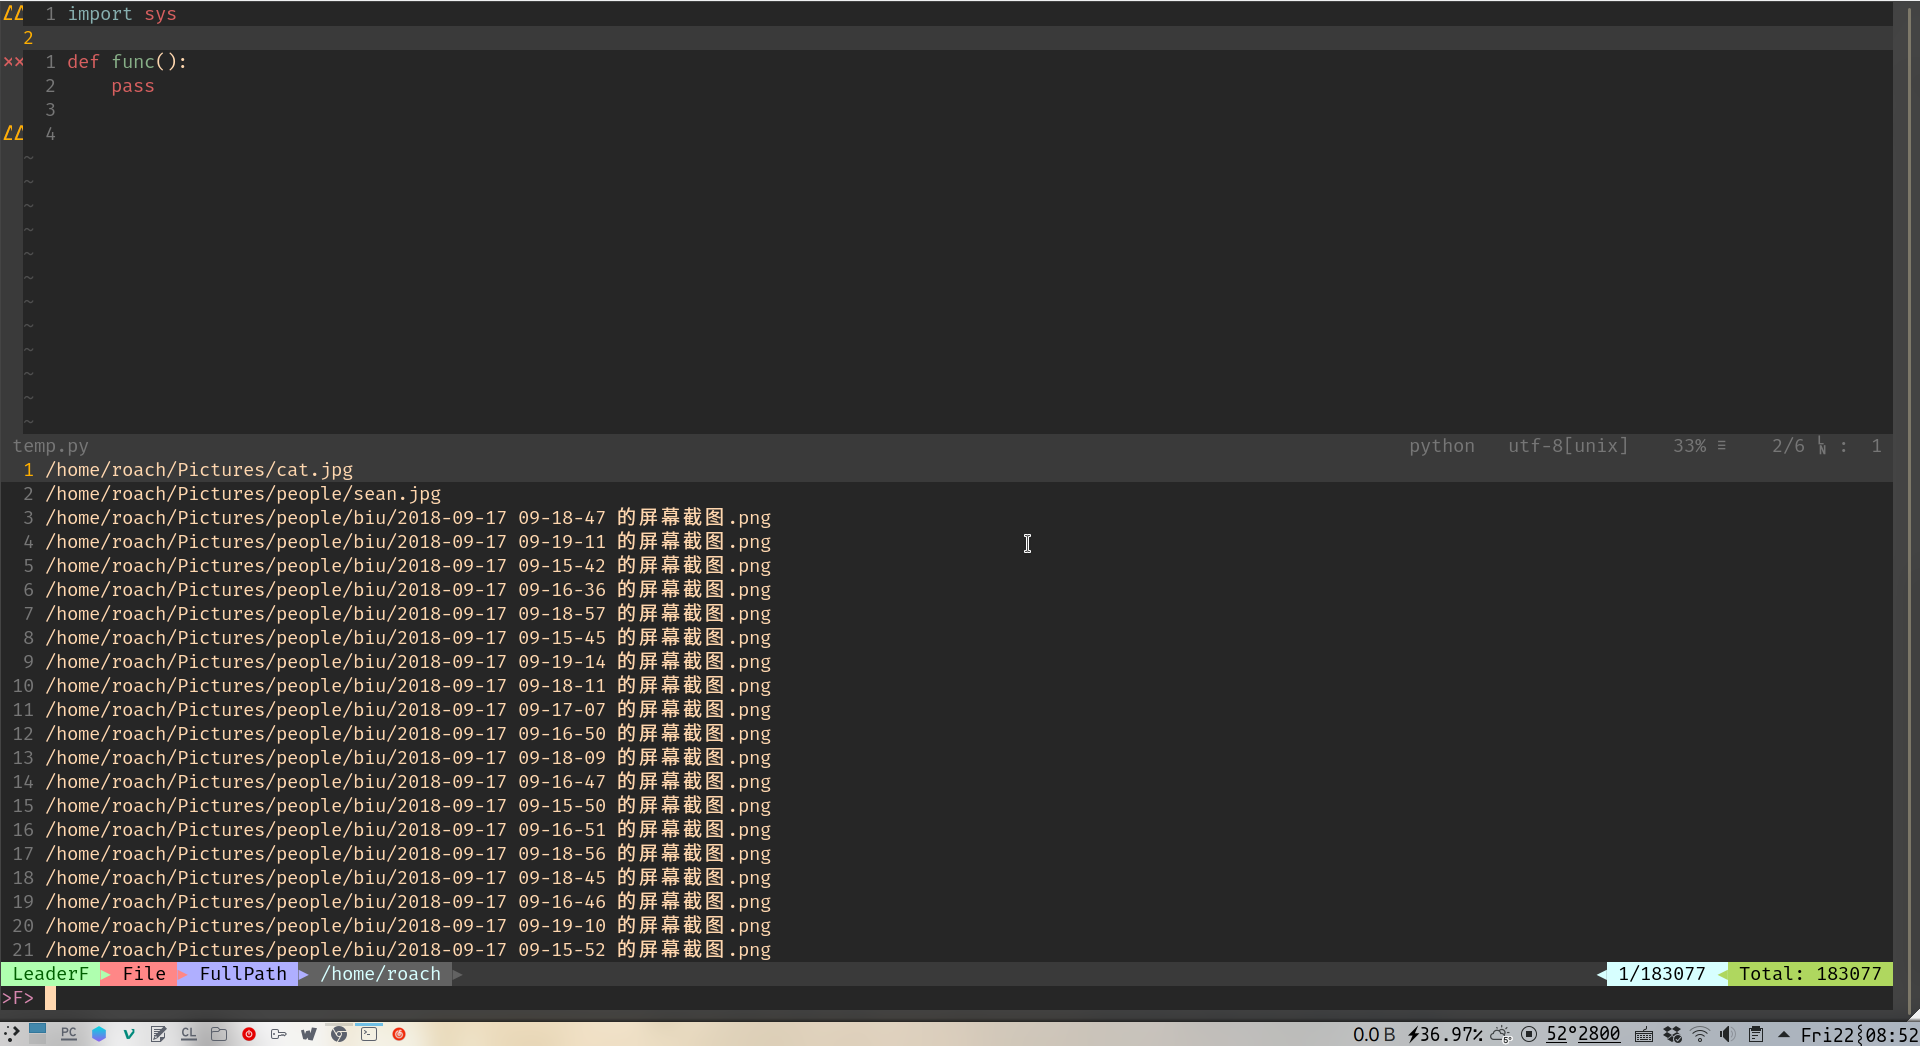The height and width of the screenshot is (1046, 1920).
Task: Open the password key icon on taskbar
Action: coord(280,1034)
